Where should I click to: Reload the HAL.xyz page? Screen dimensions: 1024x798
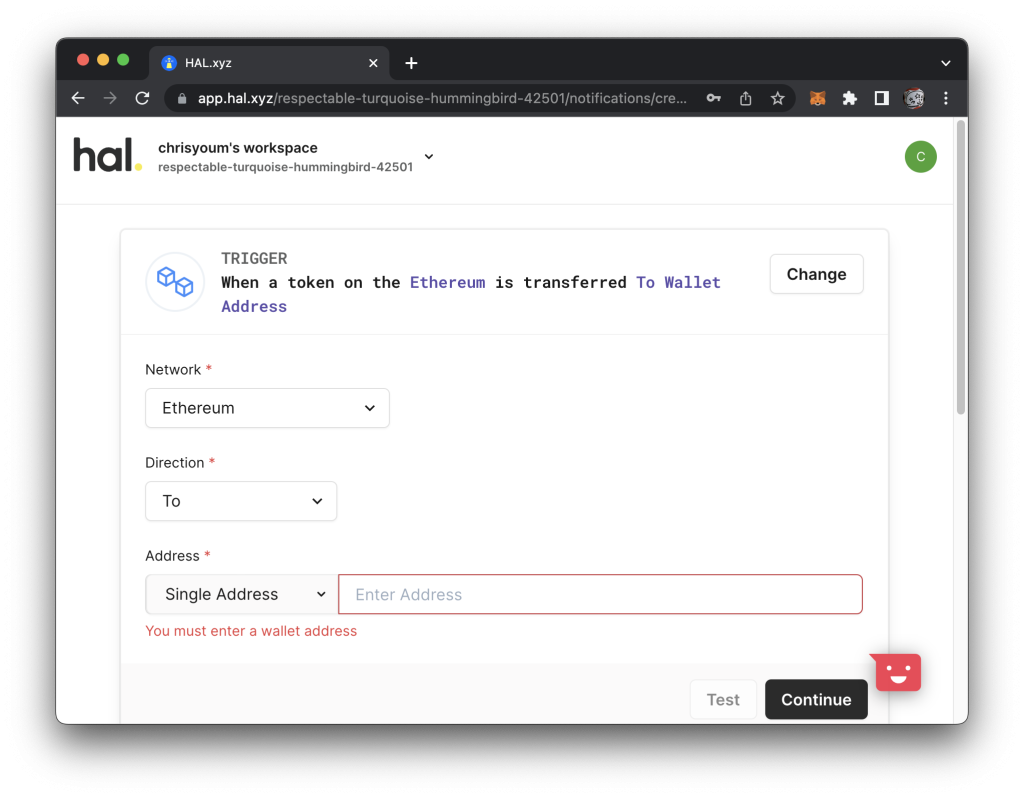142,99
